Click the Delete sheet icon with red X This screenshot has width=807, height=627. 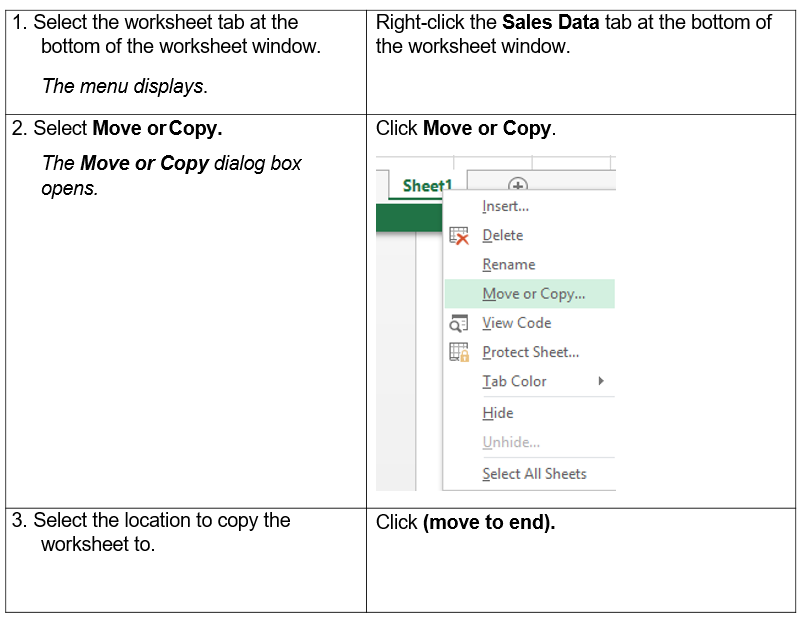pos(459,236)
